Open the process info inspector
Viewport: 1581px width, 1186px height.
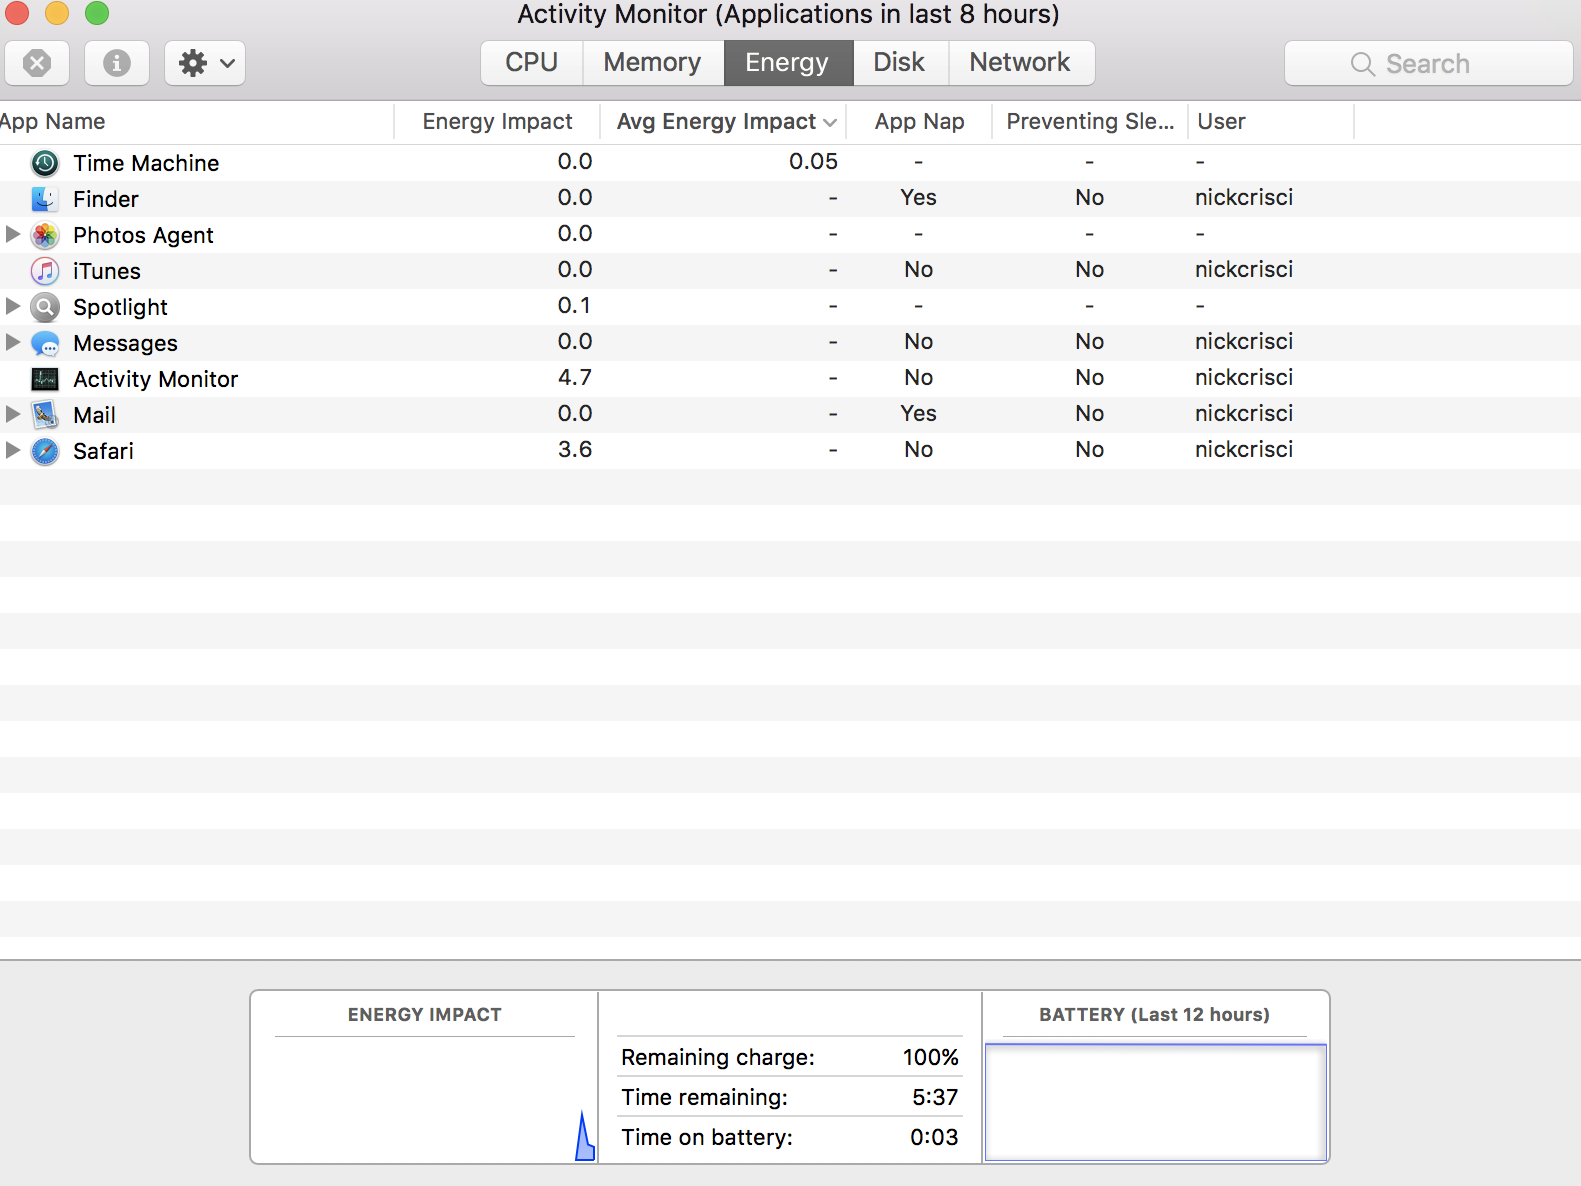point(117,63)
